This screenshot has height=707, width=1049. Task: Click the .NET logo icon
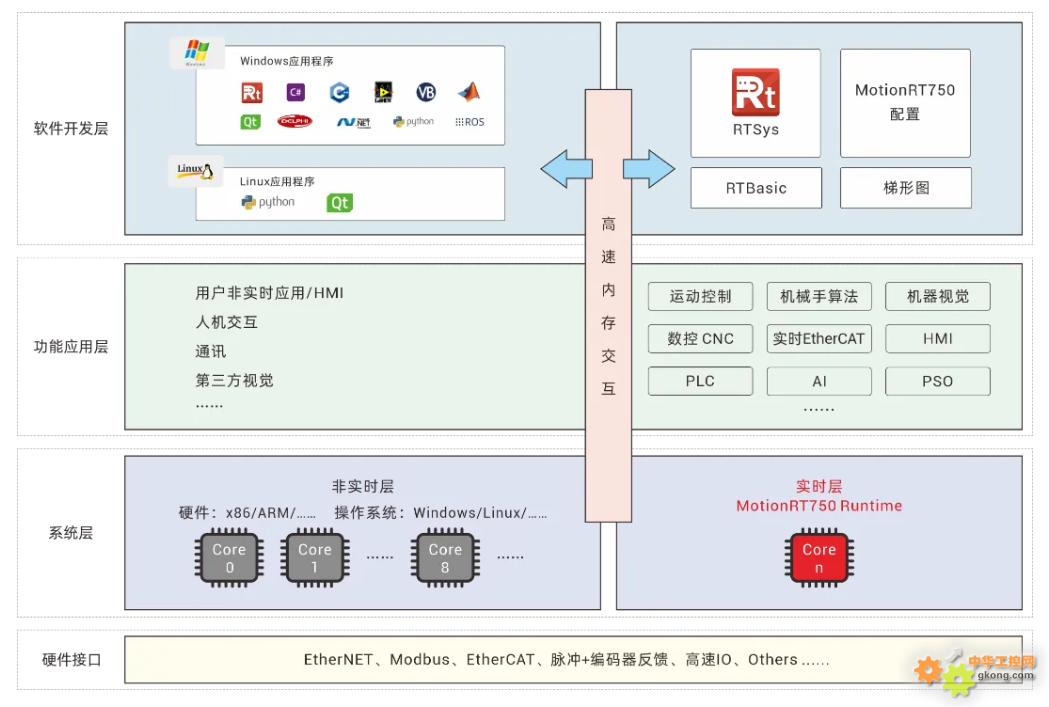[x=354, y=122]
